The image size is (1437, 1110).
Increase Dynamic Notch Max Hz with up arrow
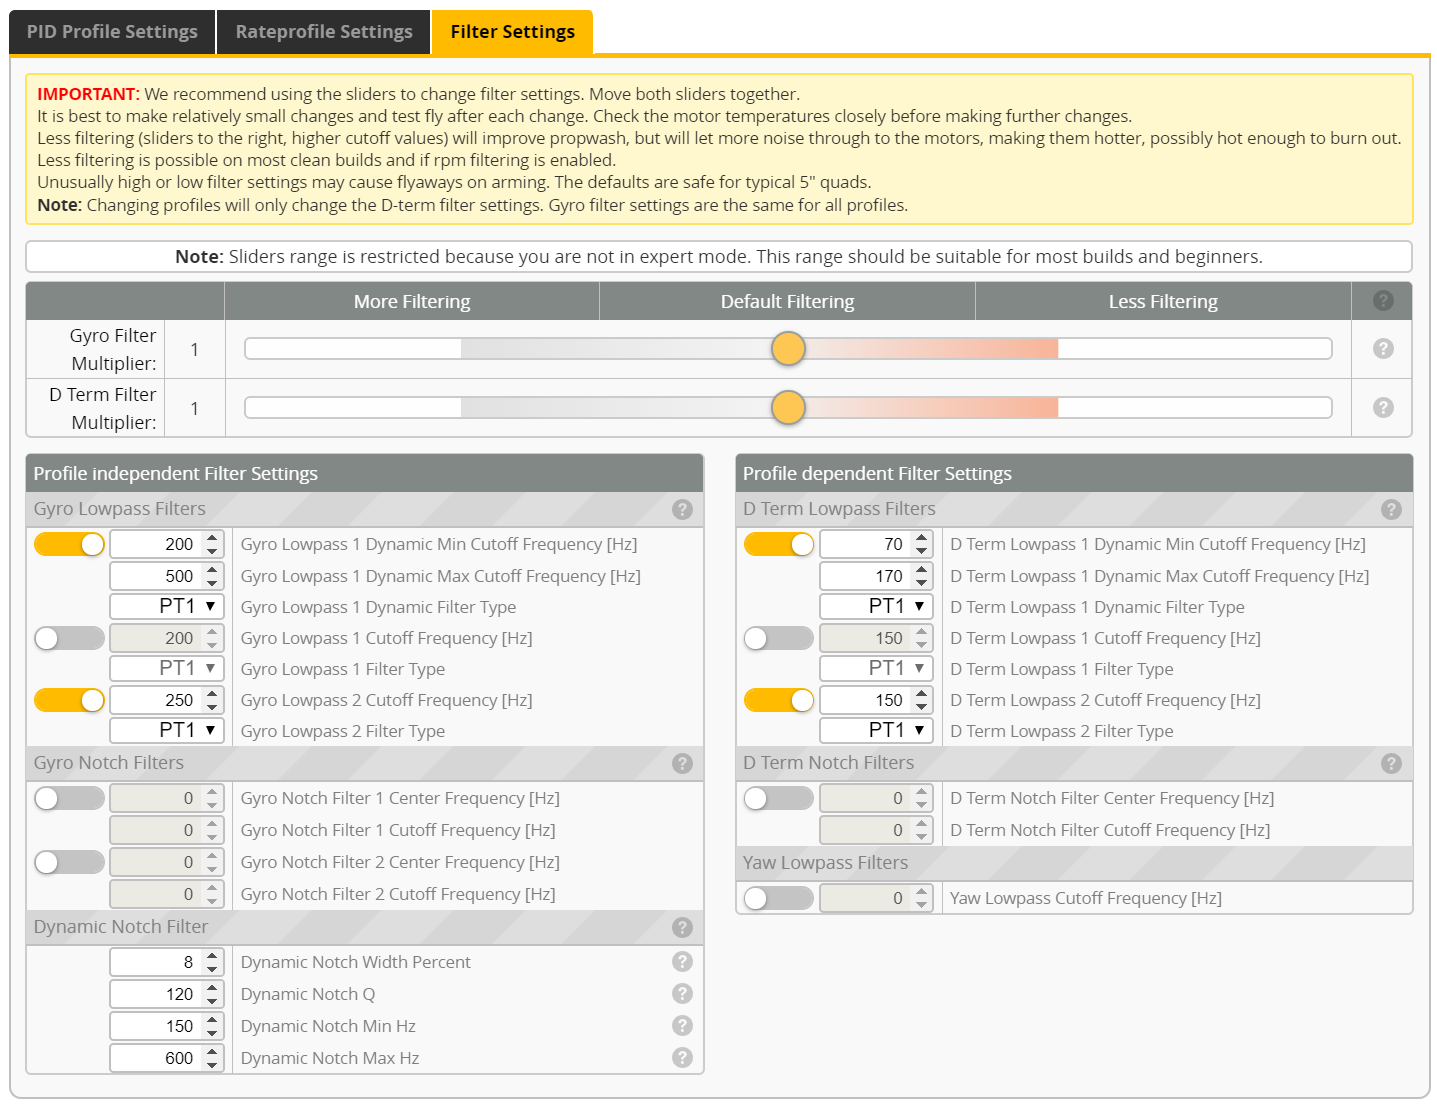(x=212, y=1052)
